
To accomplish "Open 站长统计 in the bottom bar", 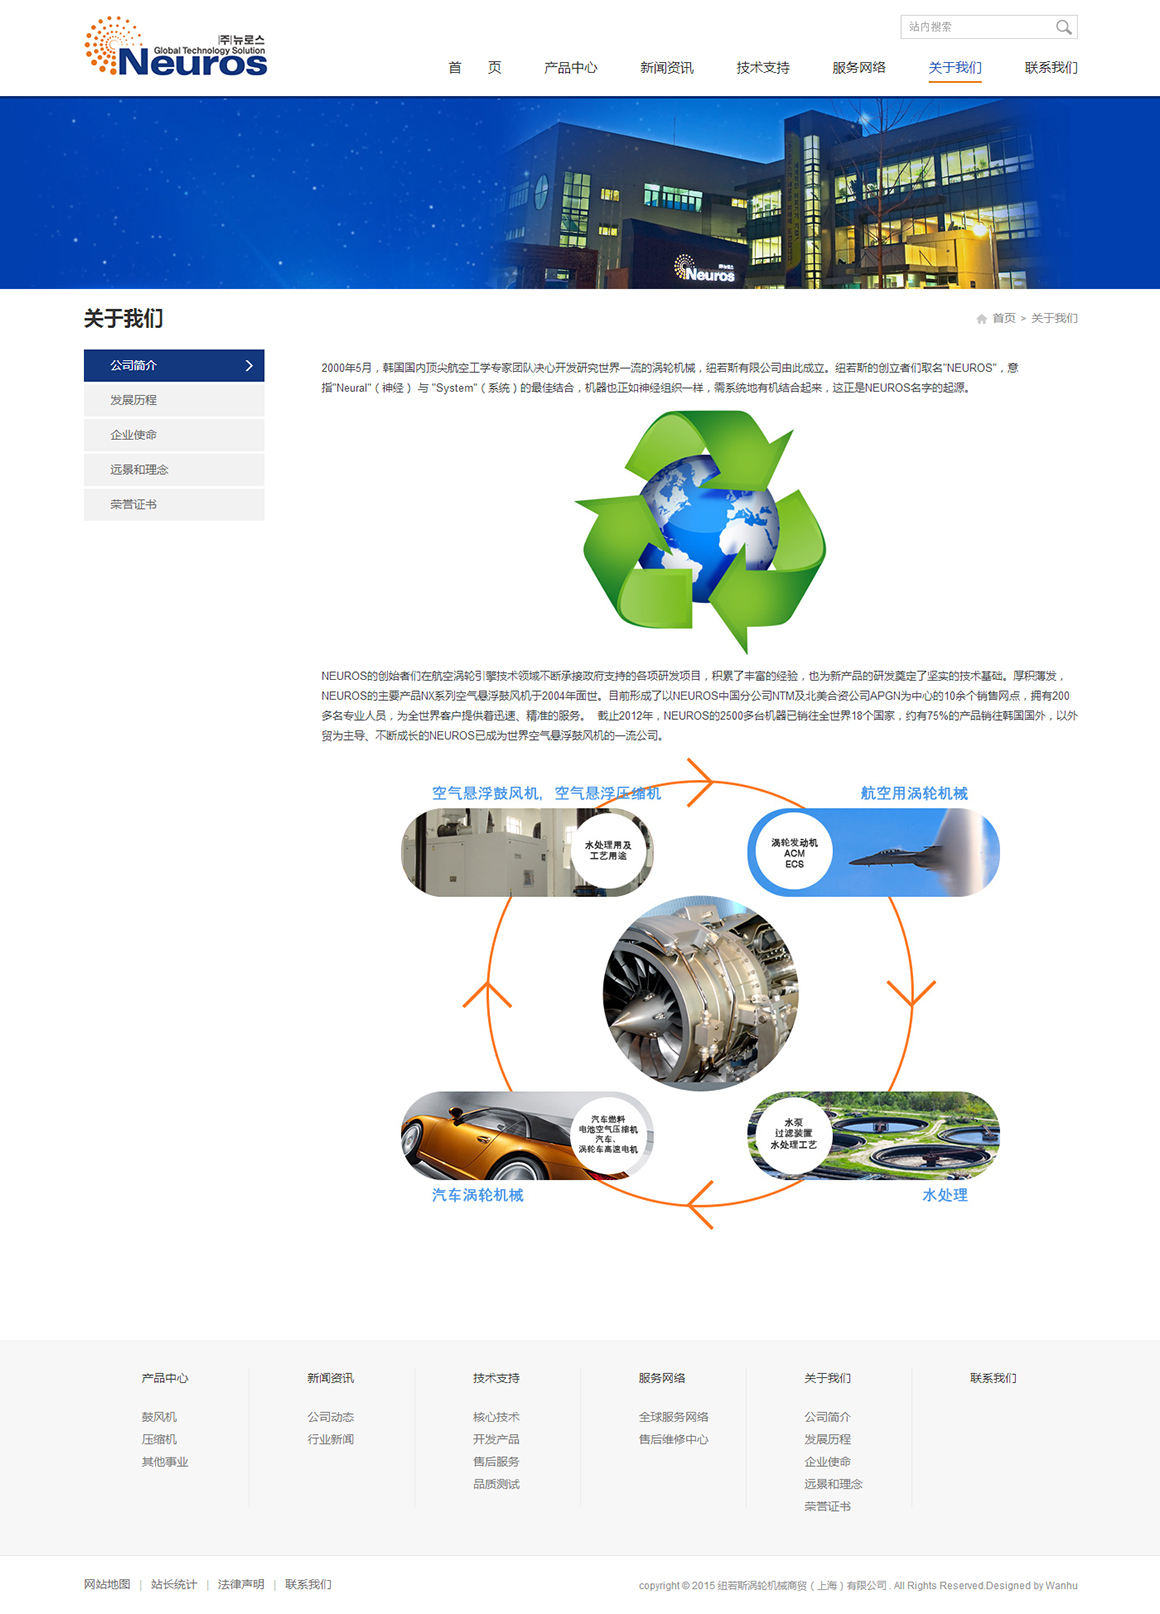I will tap(174, 1584).
